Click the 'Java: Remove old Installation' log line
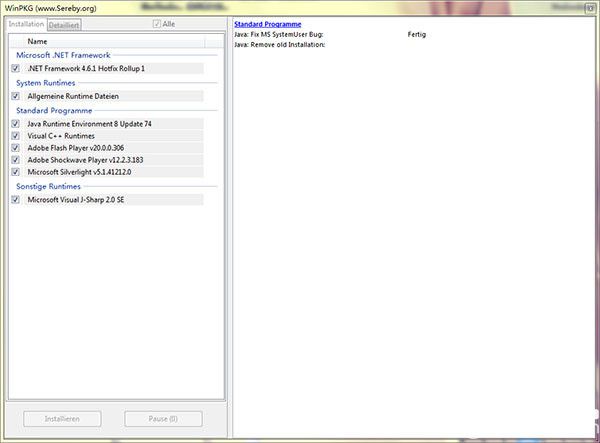Image resolution: width=600 pixels, height=443 pixels. pyautogui.click(x=280, y=45)
